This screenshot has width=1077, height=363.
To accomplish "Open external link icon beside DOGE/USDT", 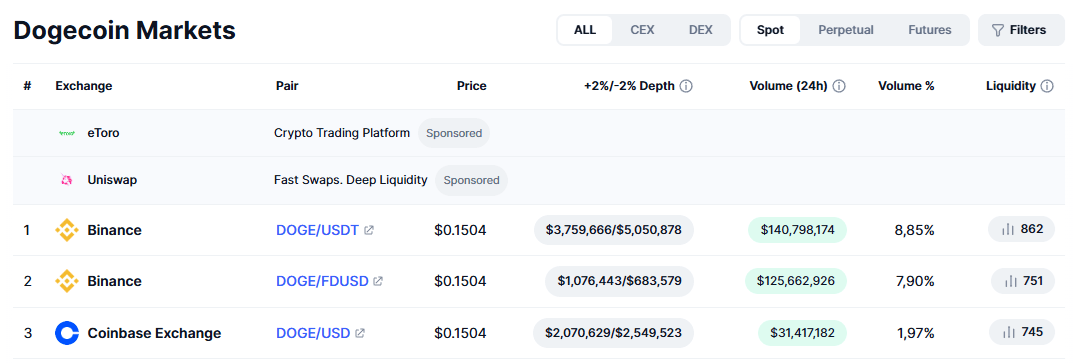I will [x=369, y=230].
